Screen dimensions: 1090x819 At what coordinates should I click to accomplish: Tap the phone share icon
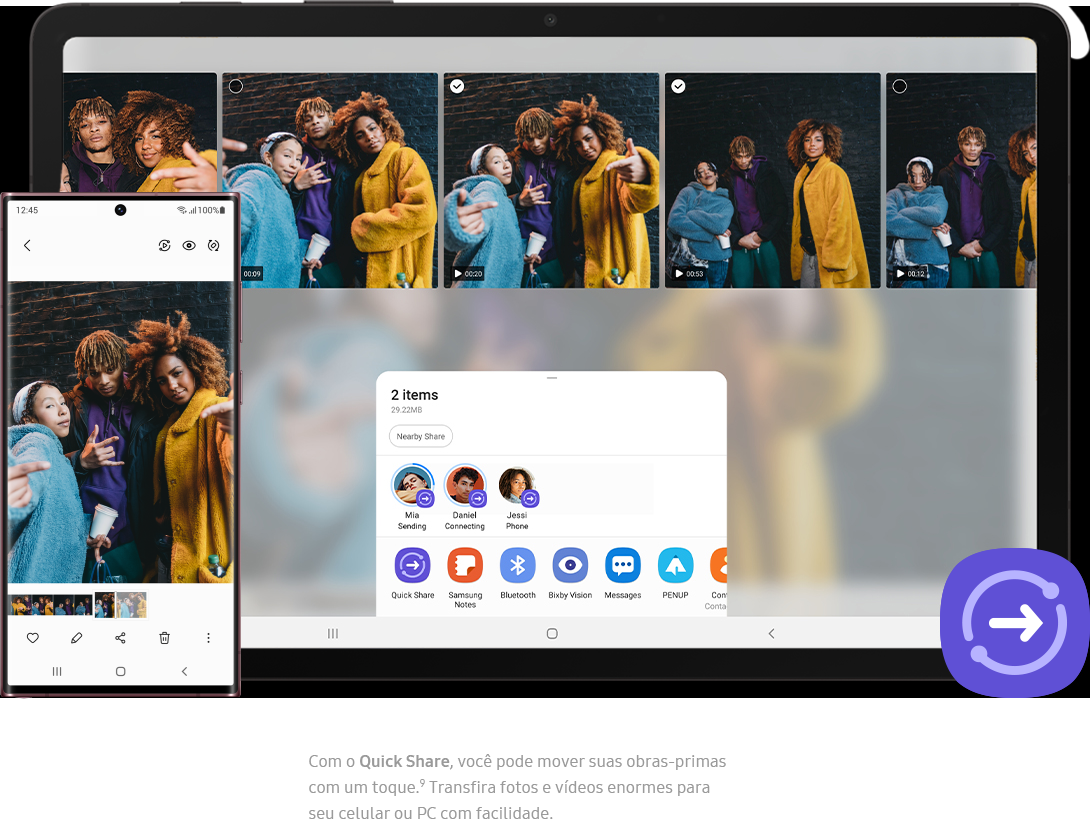120,638
